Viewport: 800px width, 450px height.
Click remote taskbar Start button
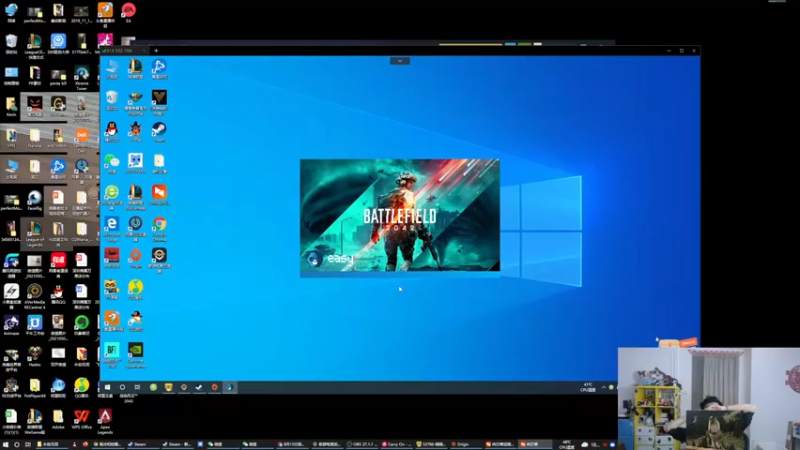pos(108,387)
